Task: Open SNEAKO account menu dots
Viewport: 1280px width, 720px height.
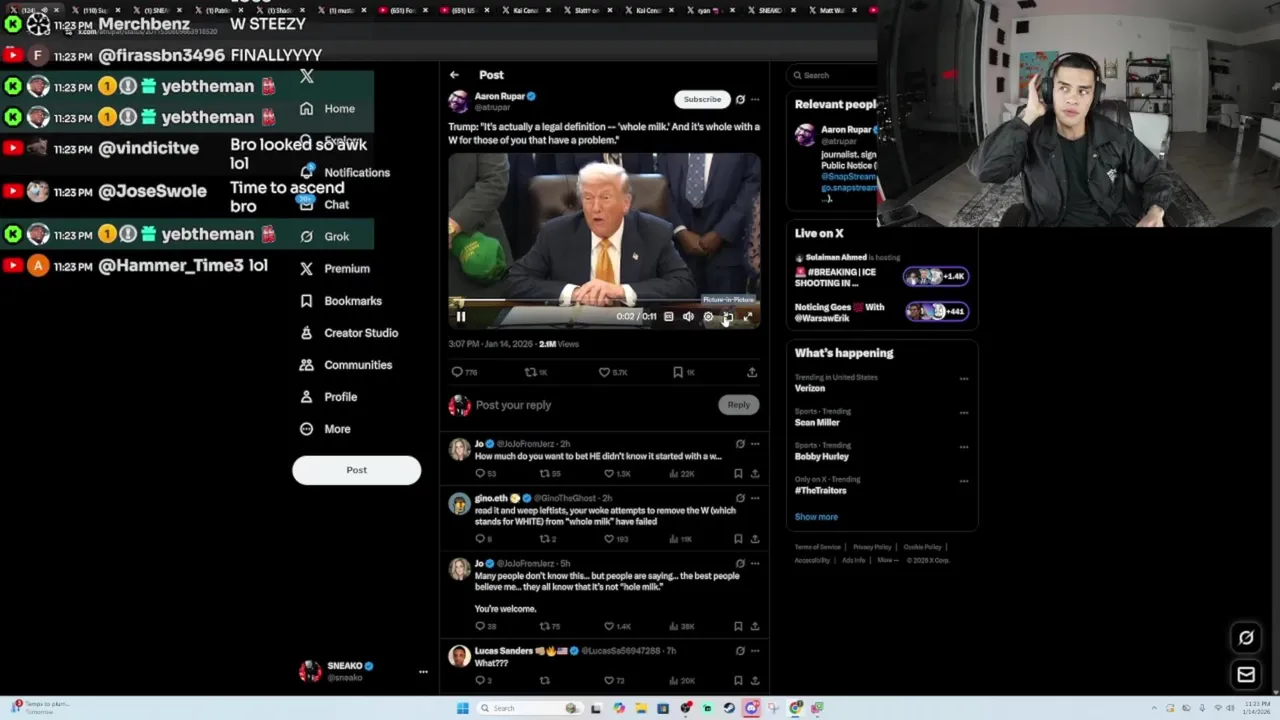Action: (x=423, y=672)
